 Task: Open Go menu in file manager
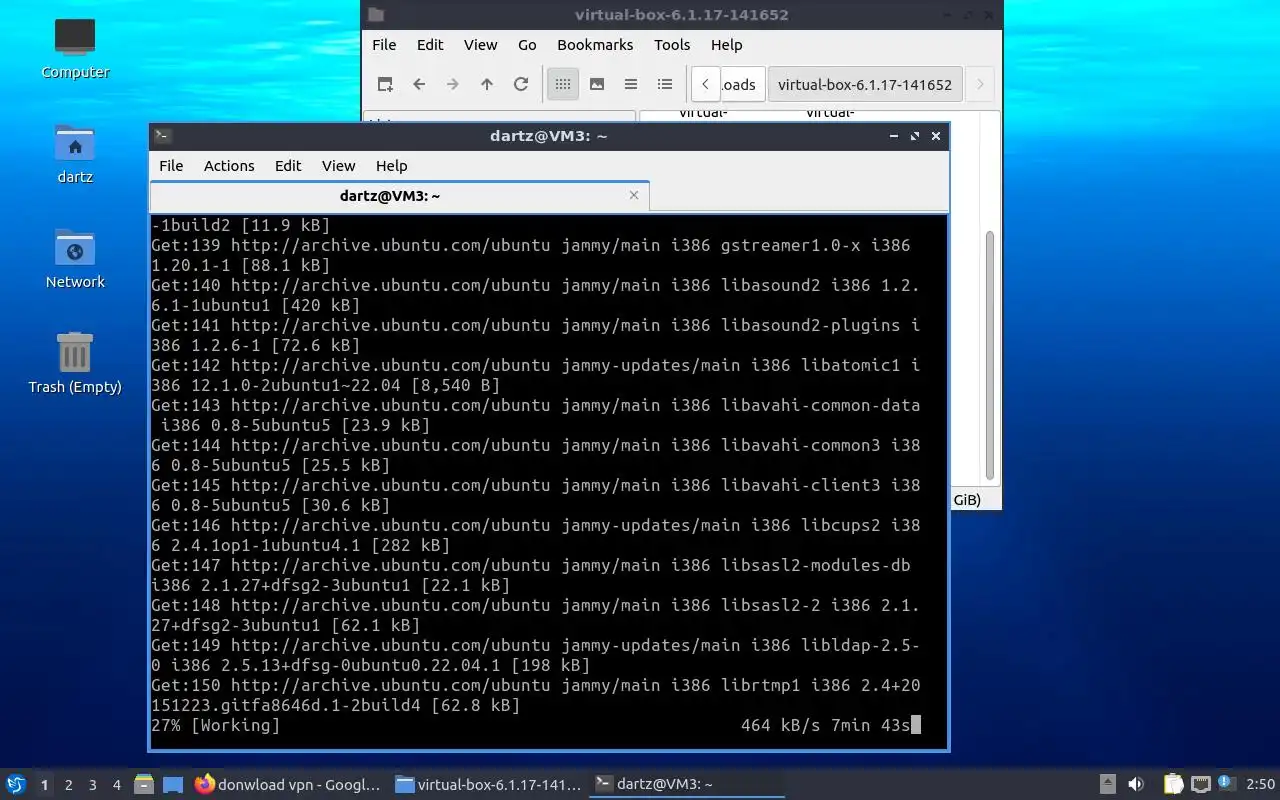pyautogui.click(x=527, y=44)
